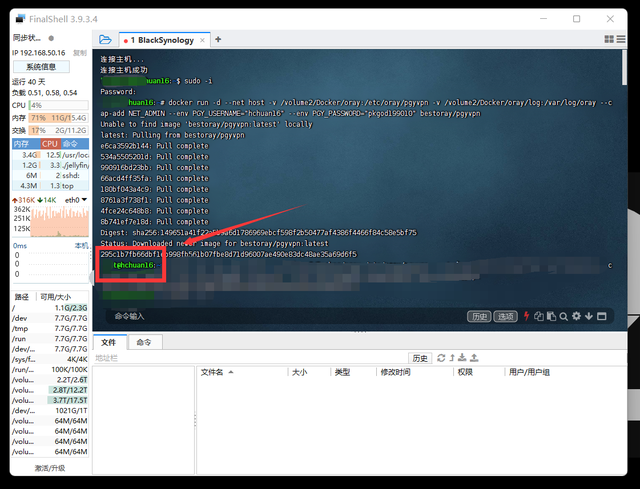Image resolution: width=640 pixels, height=489 pixels.
Task: Select the /run disk row 7.7G/7.7G
Action: point(50,339)
